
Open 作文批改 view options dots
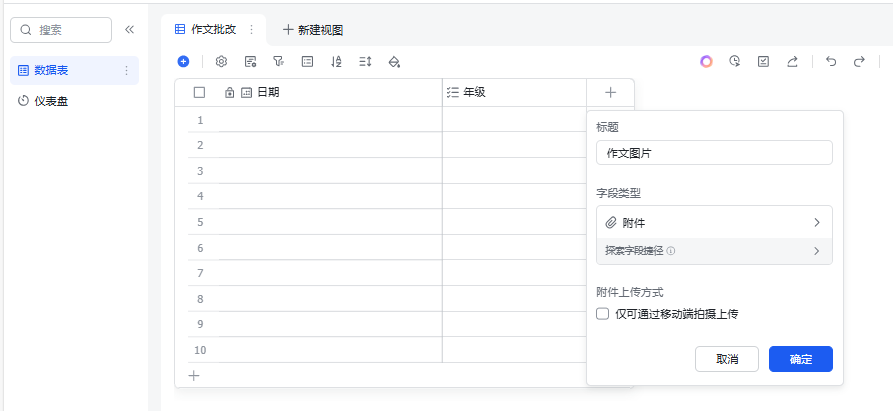coord(252,30)
